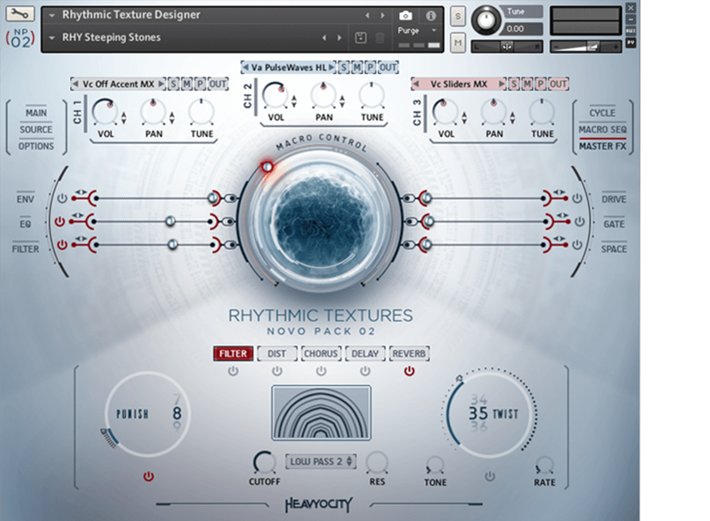
Task: Select the CYCLE page button
Action: [x=602, y=113]
